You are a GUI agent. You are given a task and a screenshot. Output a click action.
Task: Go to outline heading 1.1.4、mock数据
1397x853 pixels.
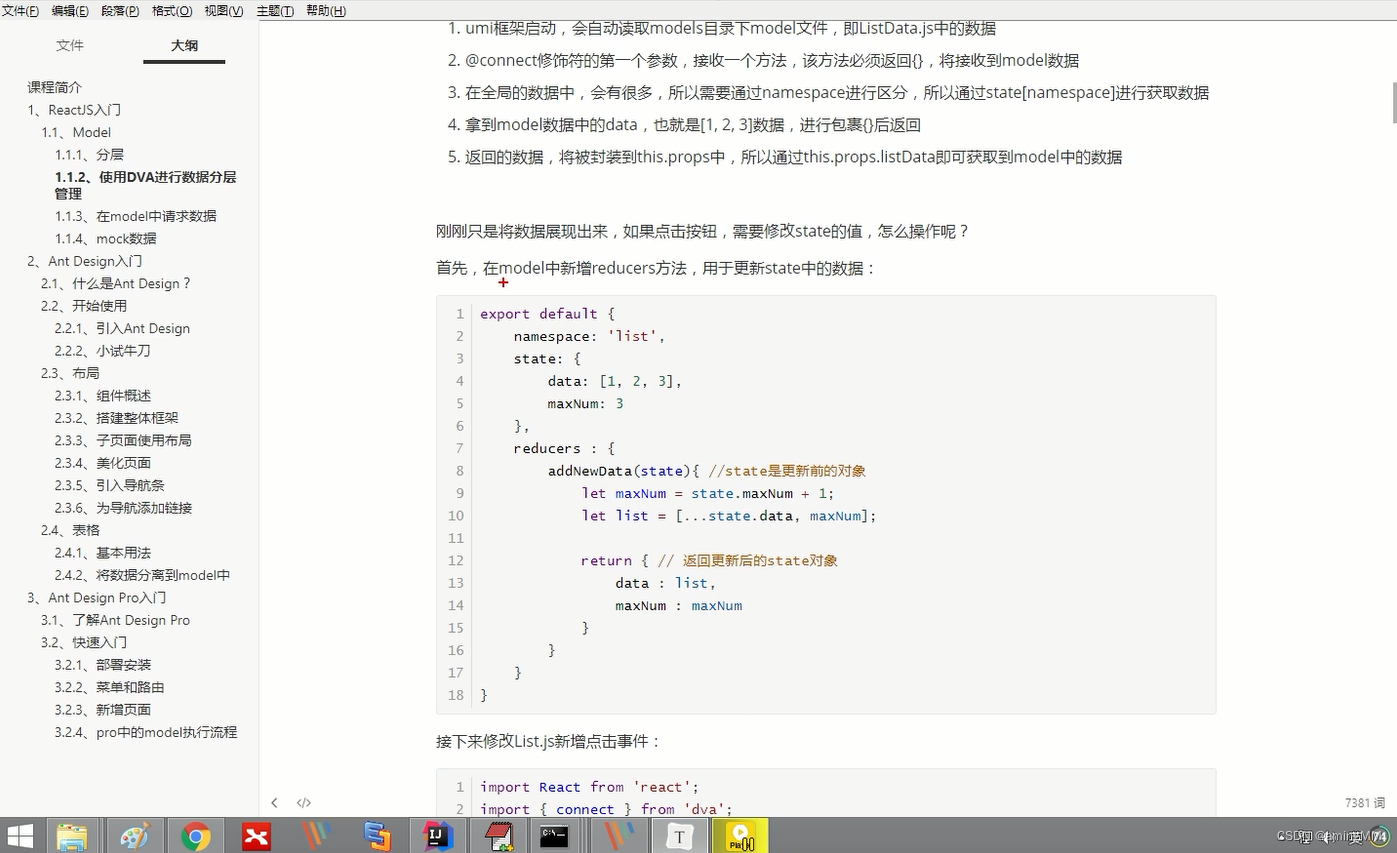[x=106, y=238]
